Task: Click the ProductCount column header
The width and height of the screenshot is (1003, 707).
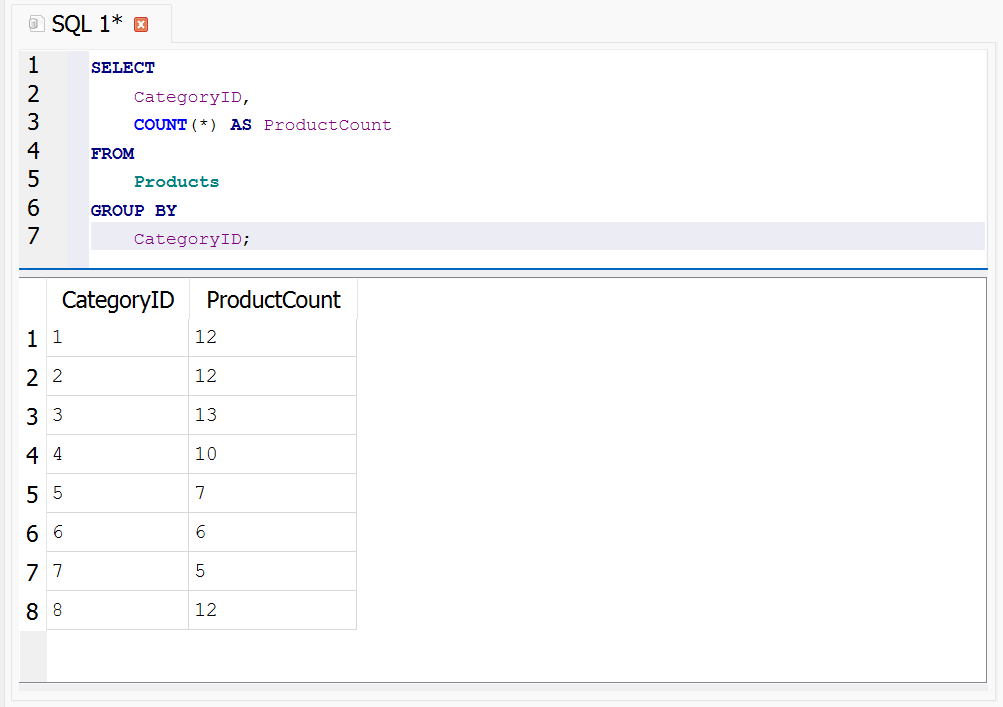Action: (x=273, y=300)
